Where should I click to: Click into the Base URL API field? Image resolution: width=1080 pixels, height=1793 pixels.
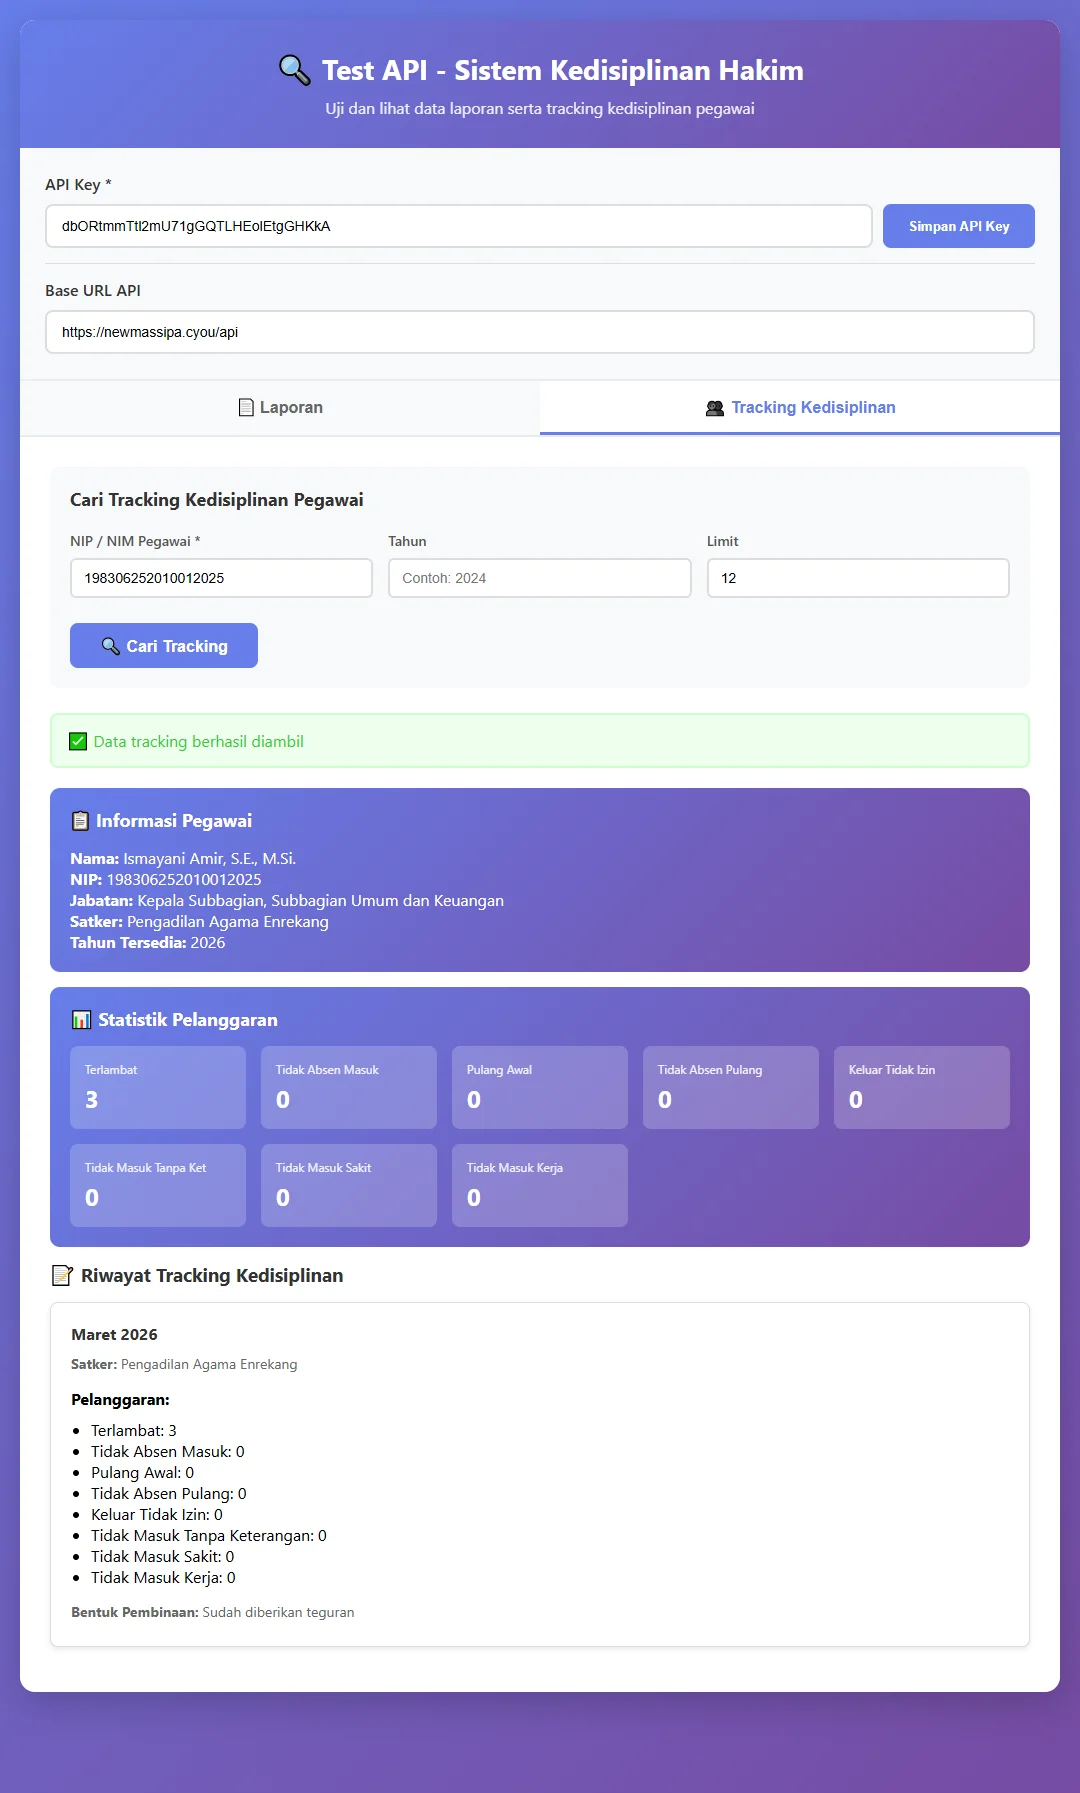coord(540,332)
